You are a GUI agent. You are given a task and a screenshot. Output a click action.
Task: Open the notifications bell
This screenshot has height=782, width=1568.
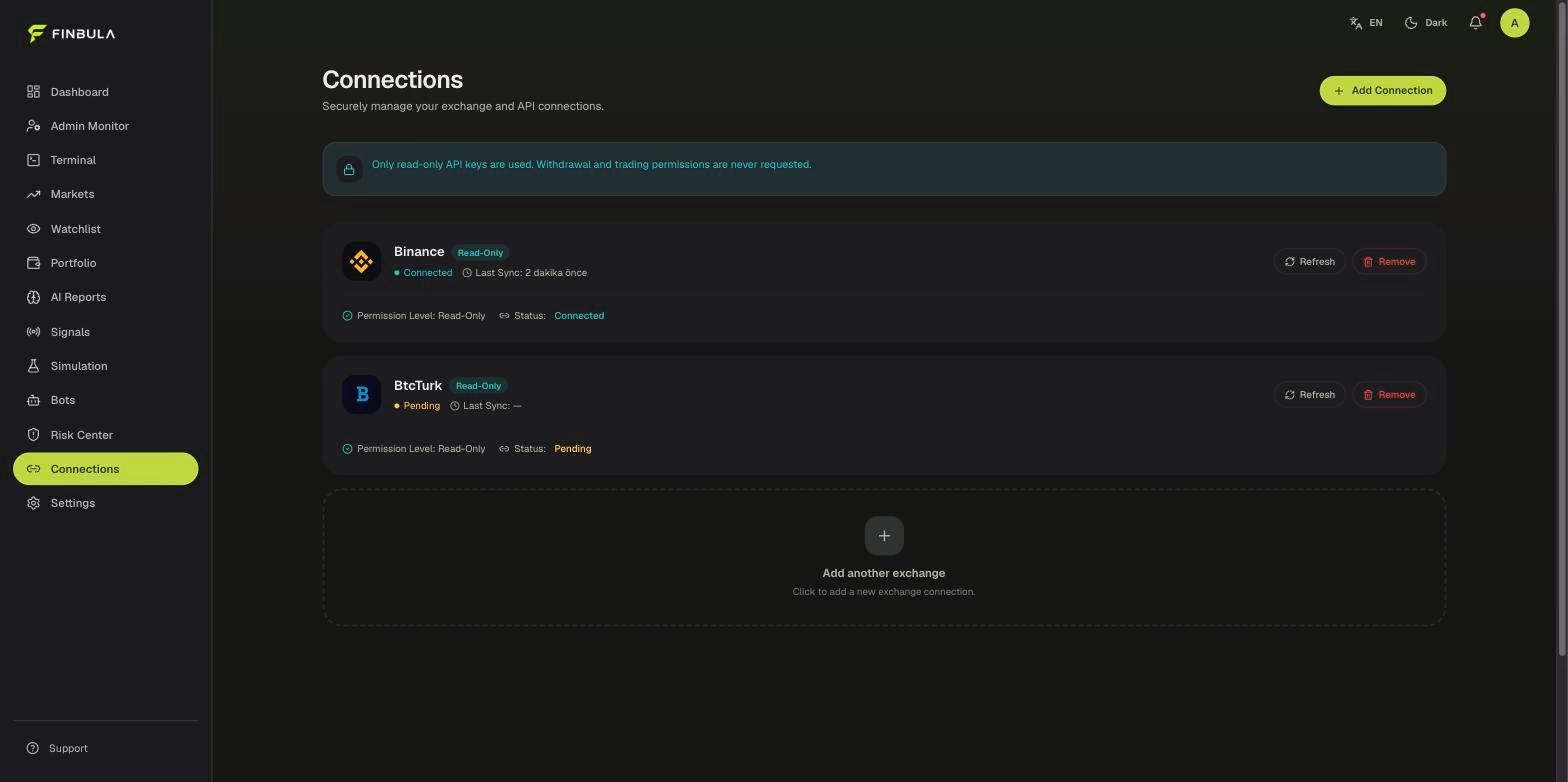(x=1476, y=23)
